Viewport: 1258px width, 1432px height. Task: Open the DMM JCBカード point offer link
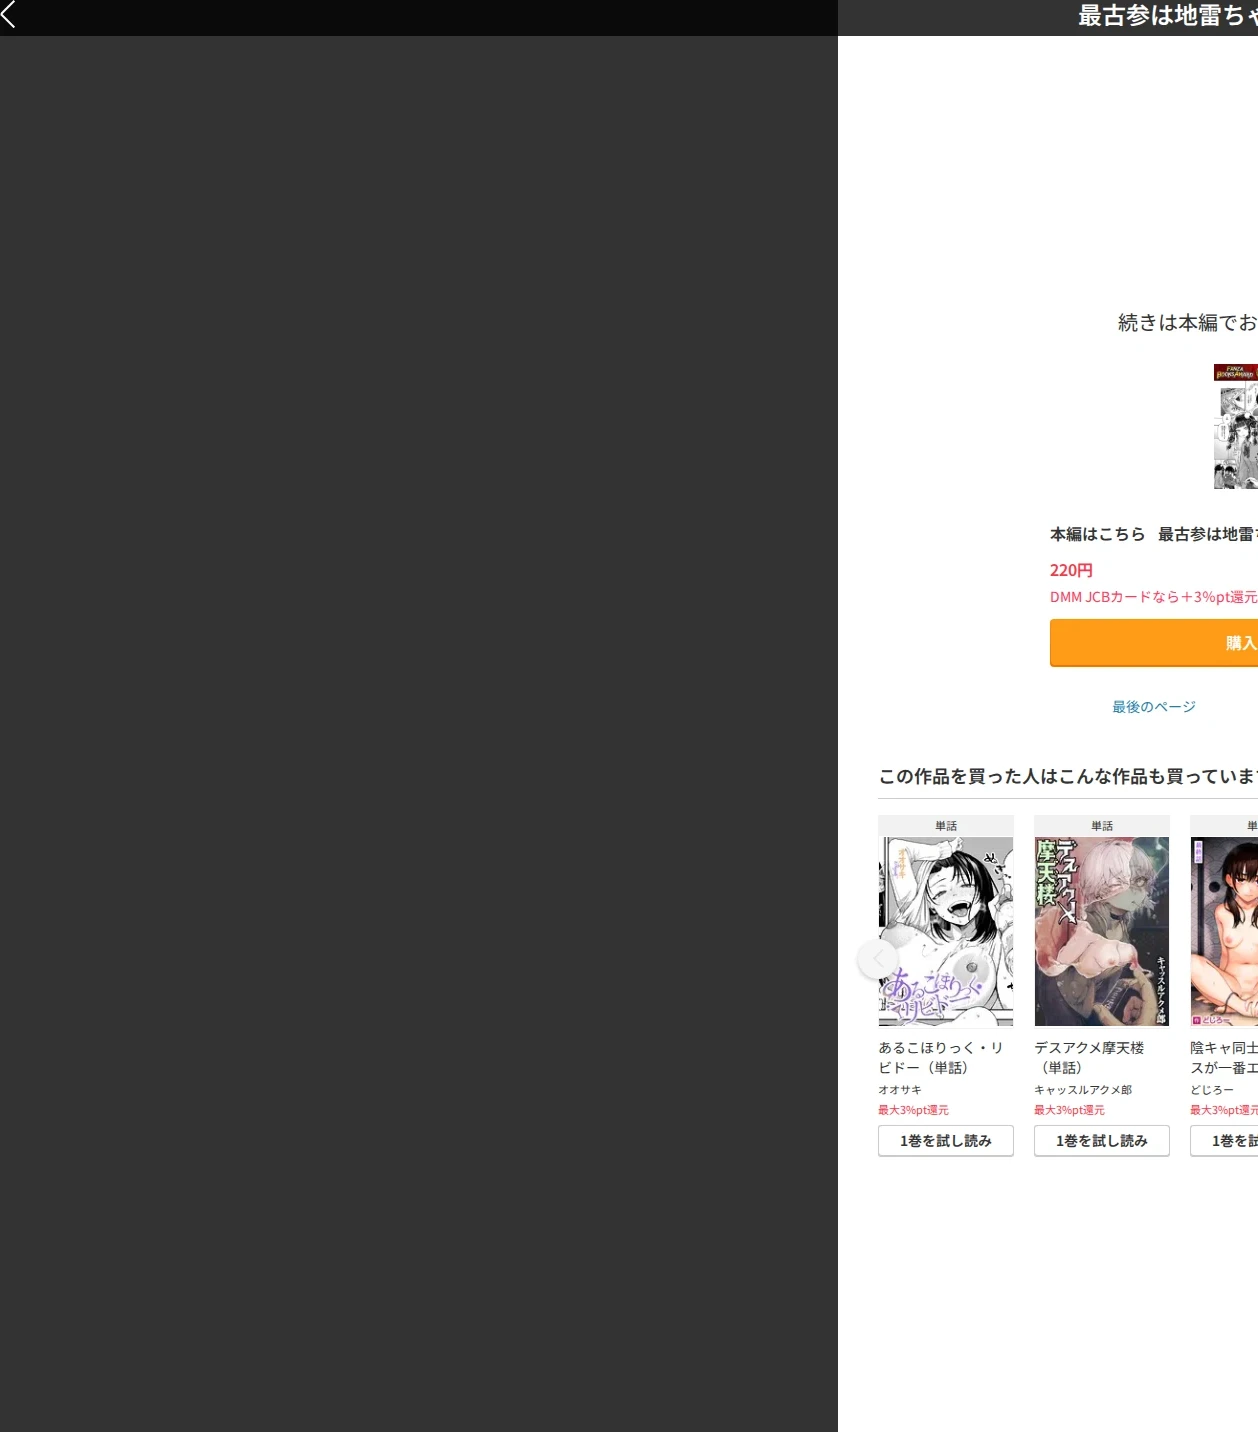click(x=1154, y=597)
